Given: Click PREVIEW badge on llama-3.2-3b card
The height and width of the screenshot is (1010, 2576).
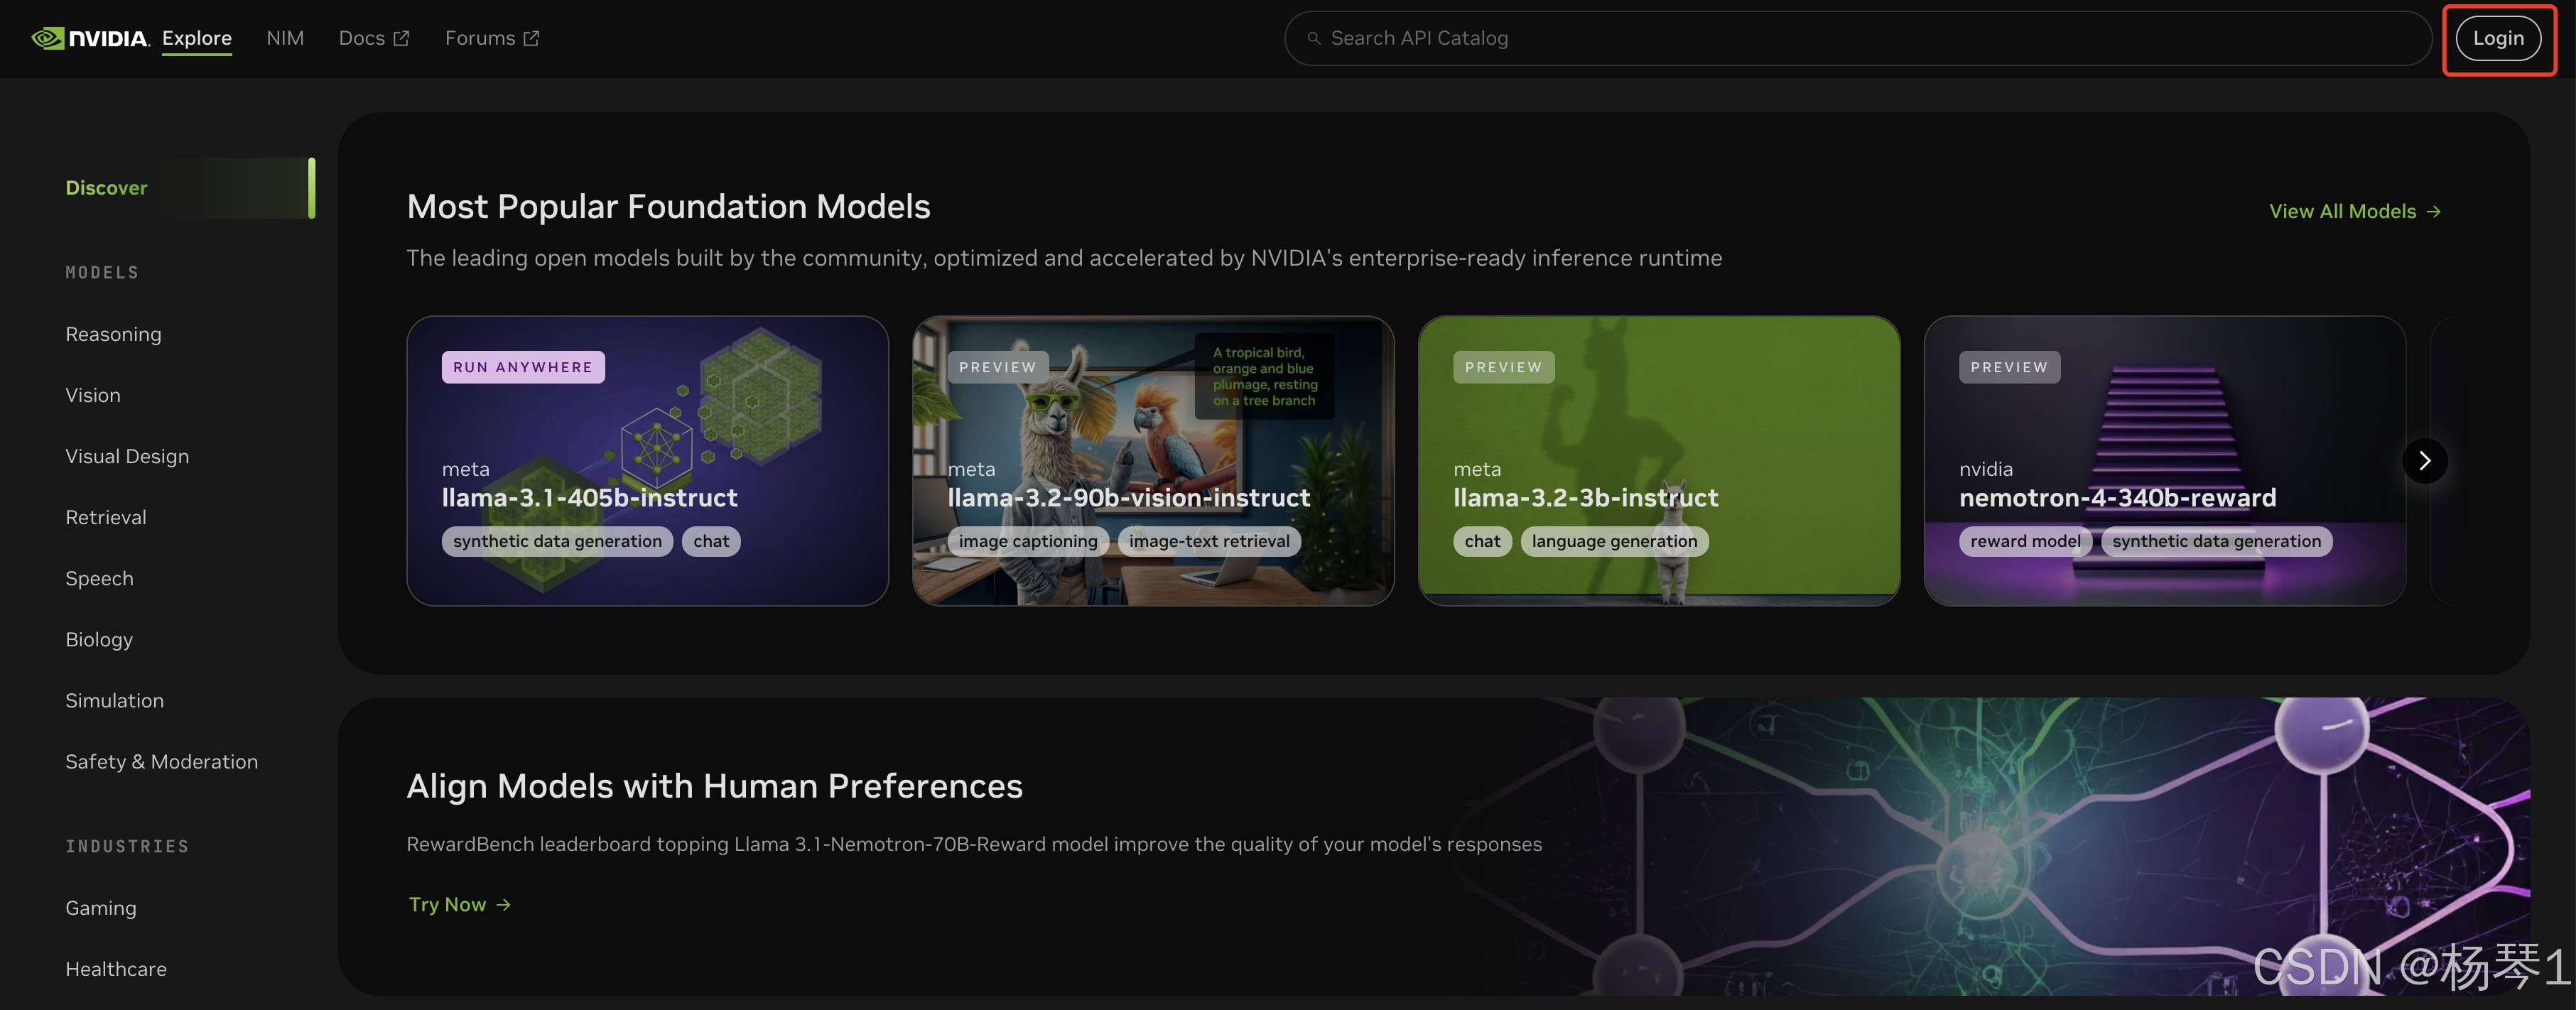Looking at the screenshot, I should click(x=1504, y=367).
